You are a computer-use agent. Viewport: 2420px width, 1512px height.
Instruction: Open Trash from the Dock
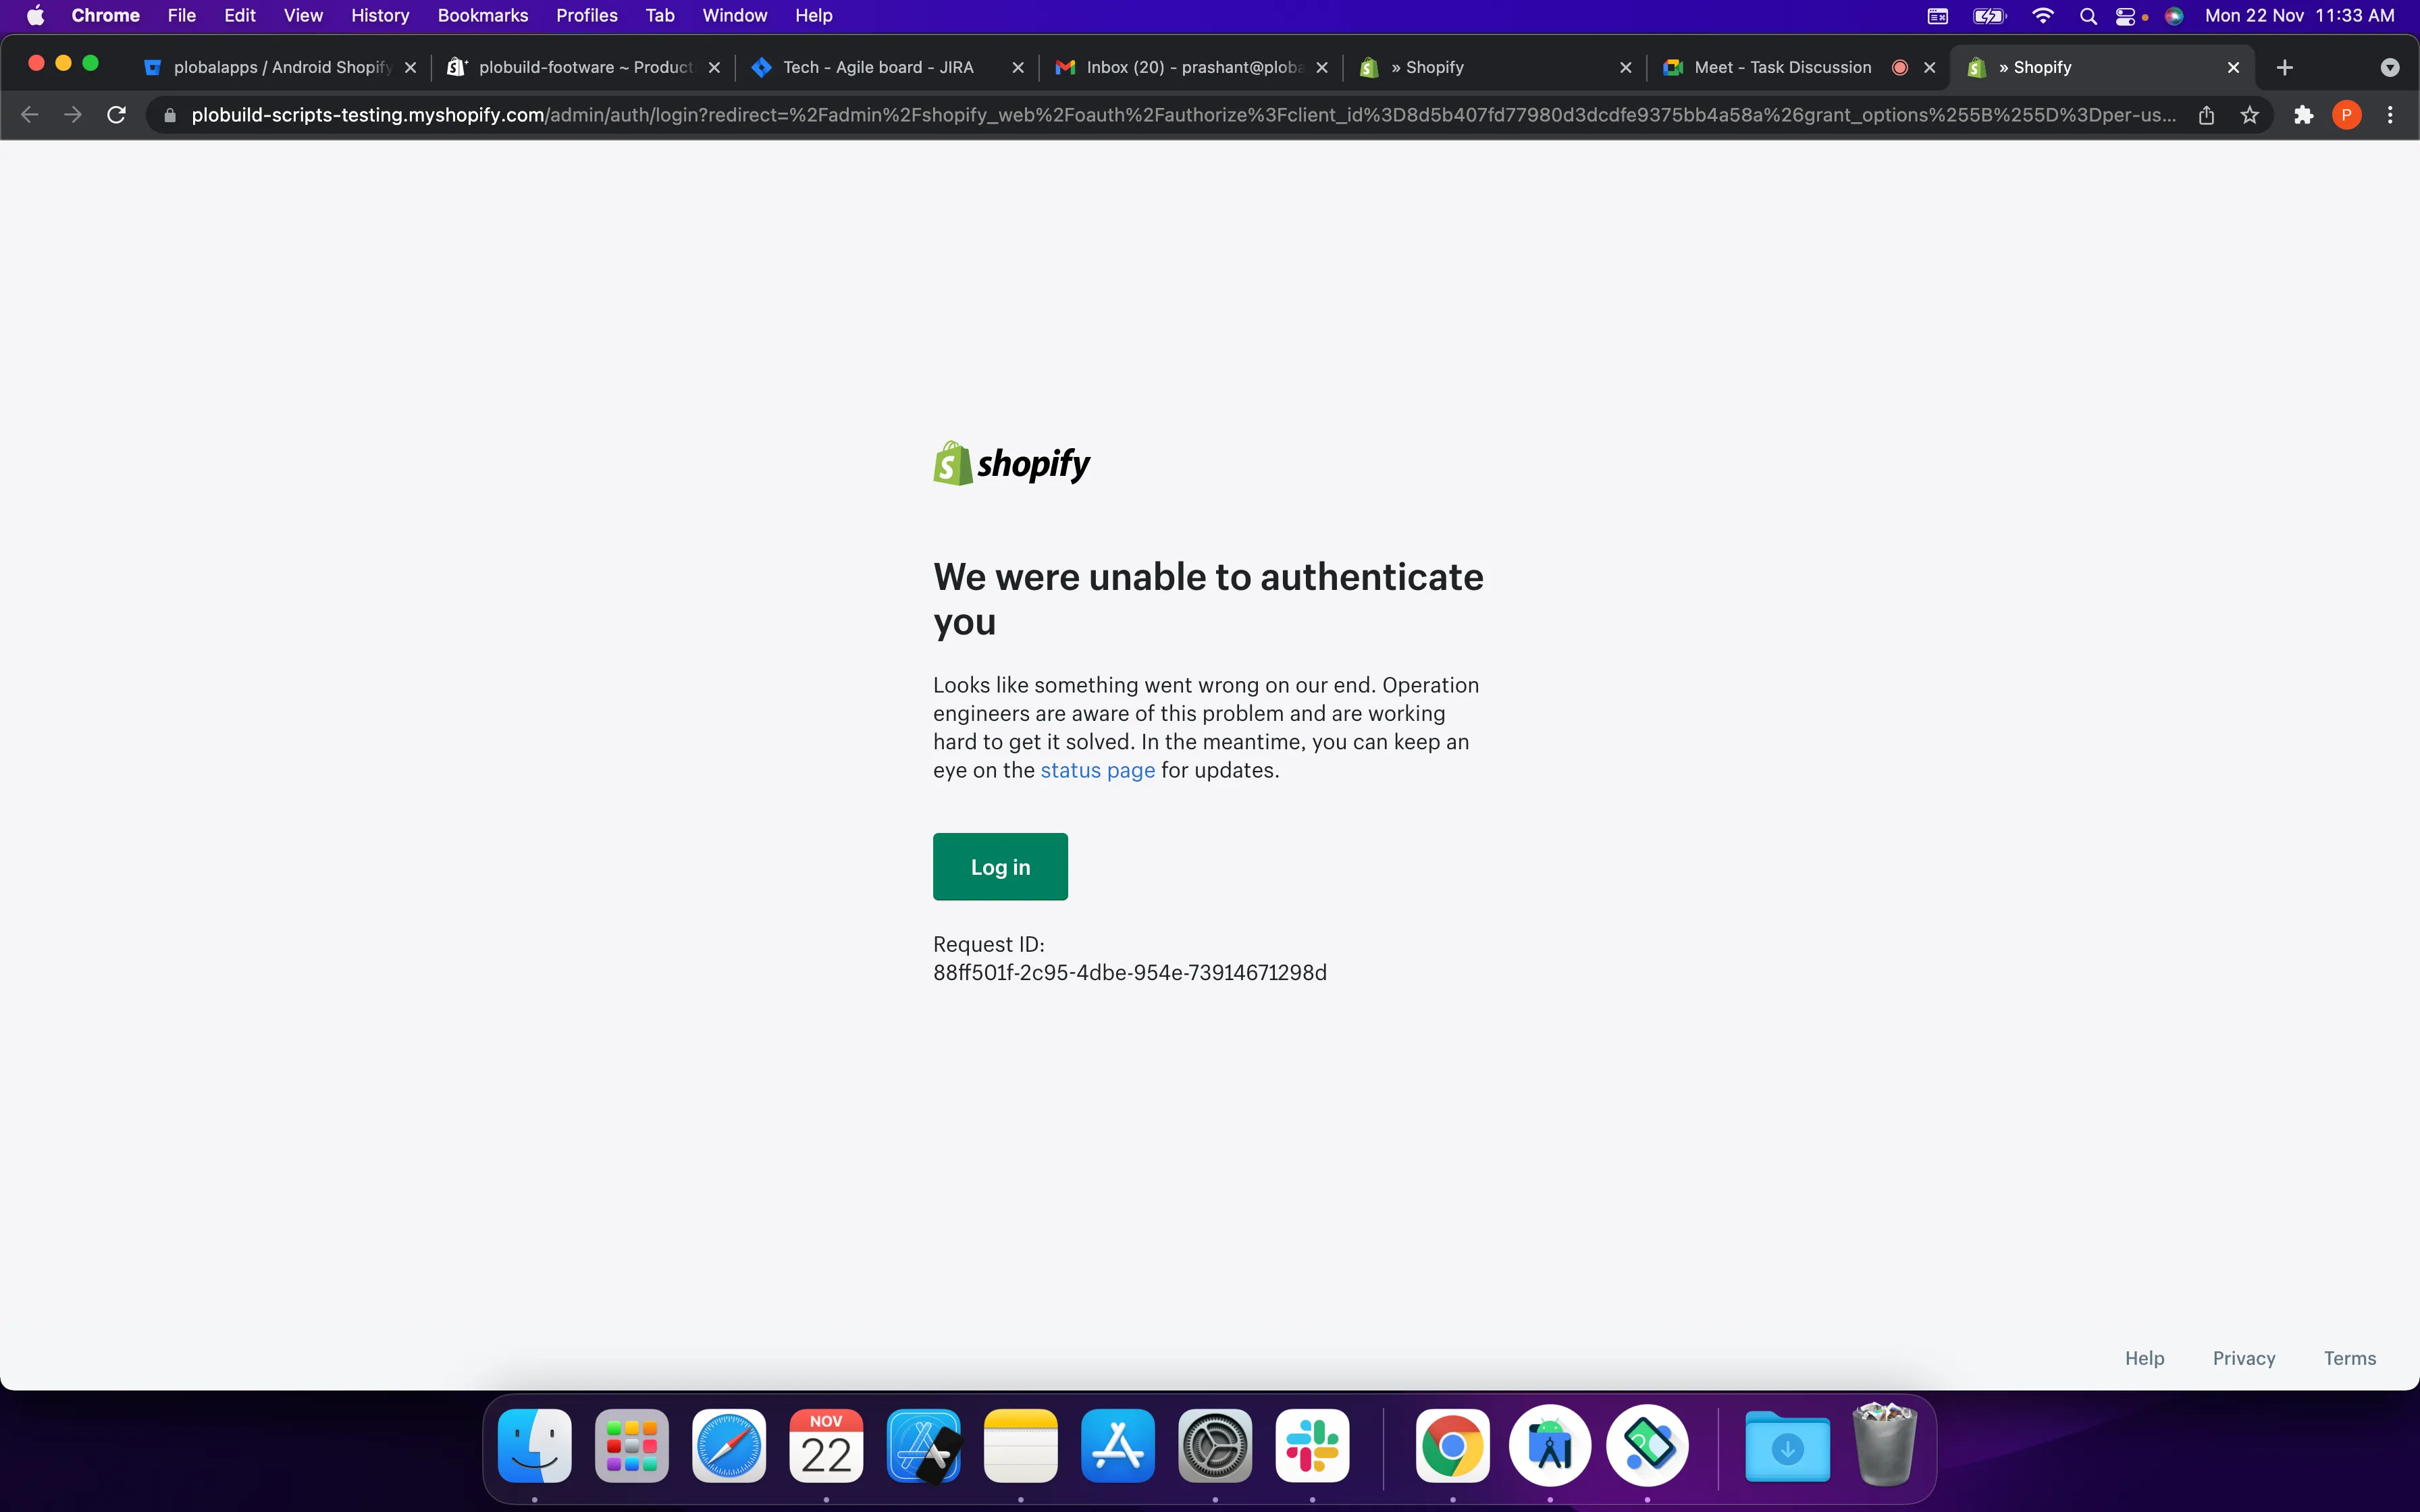coord(1884,1444)
